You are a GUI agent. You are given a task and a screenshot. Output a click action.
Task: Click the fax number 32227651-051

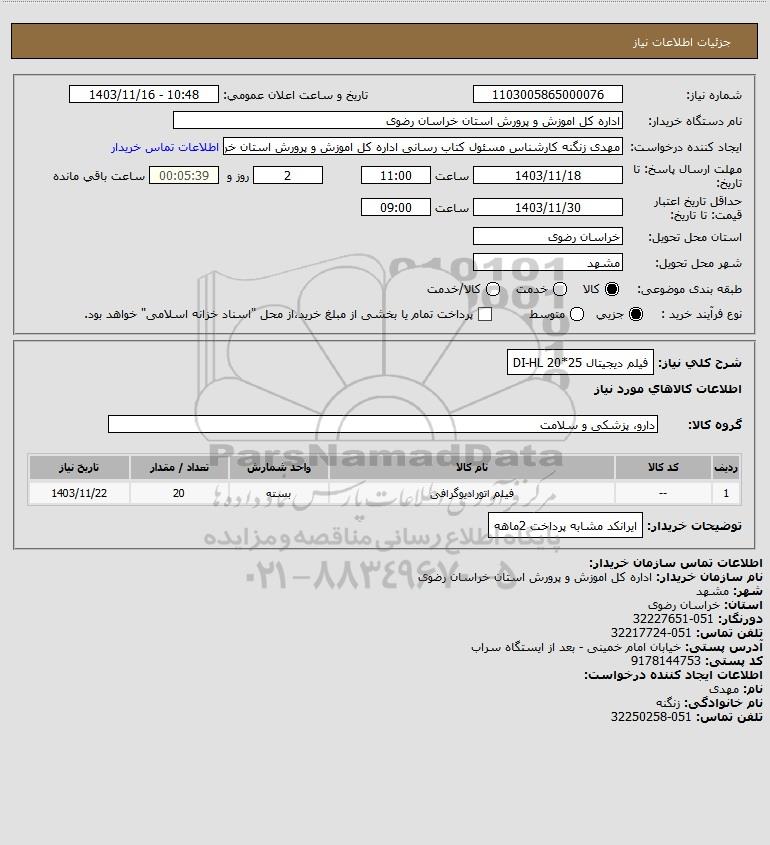672,619
